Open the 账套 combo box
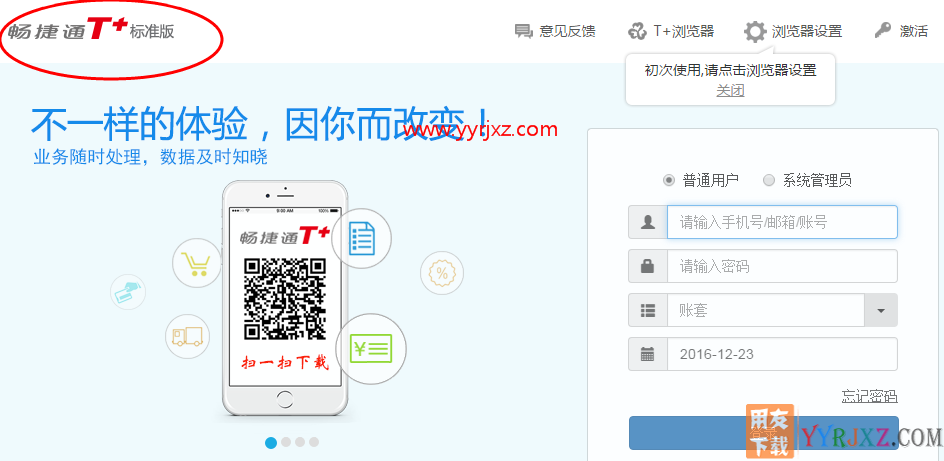This screenshot has height=461, width=944. 766,311
